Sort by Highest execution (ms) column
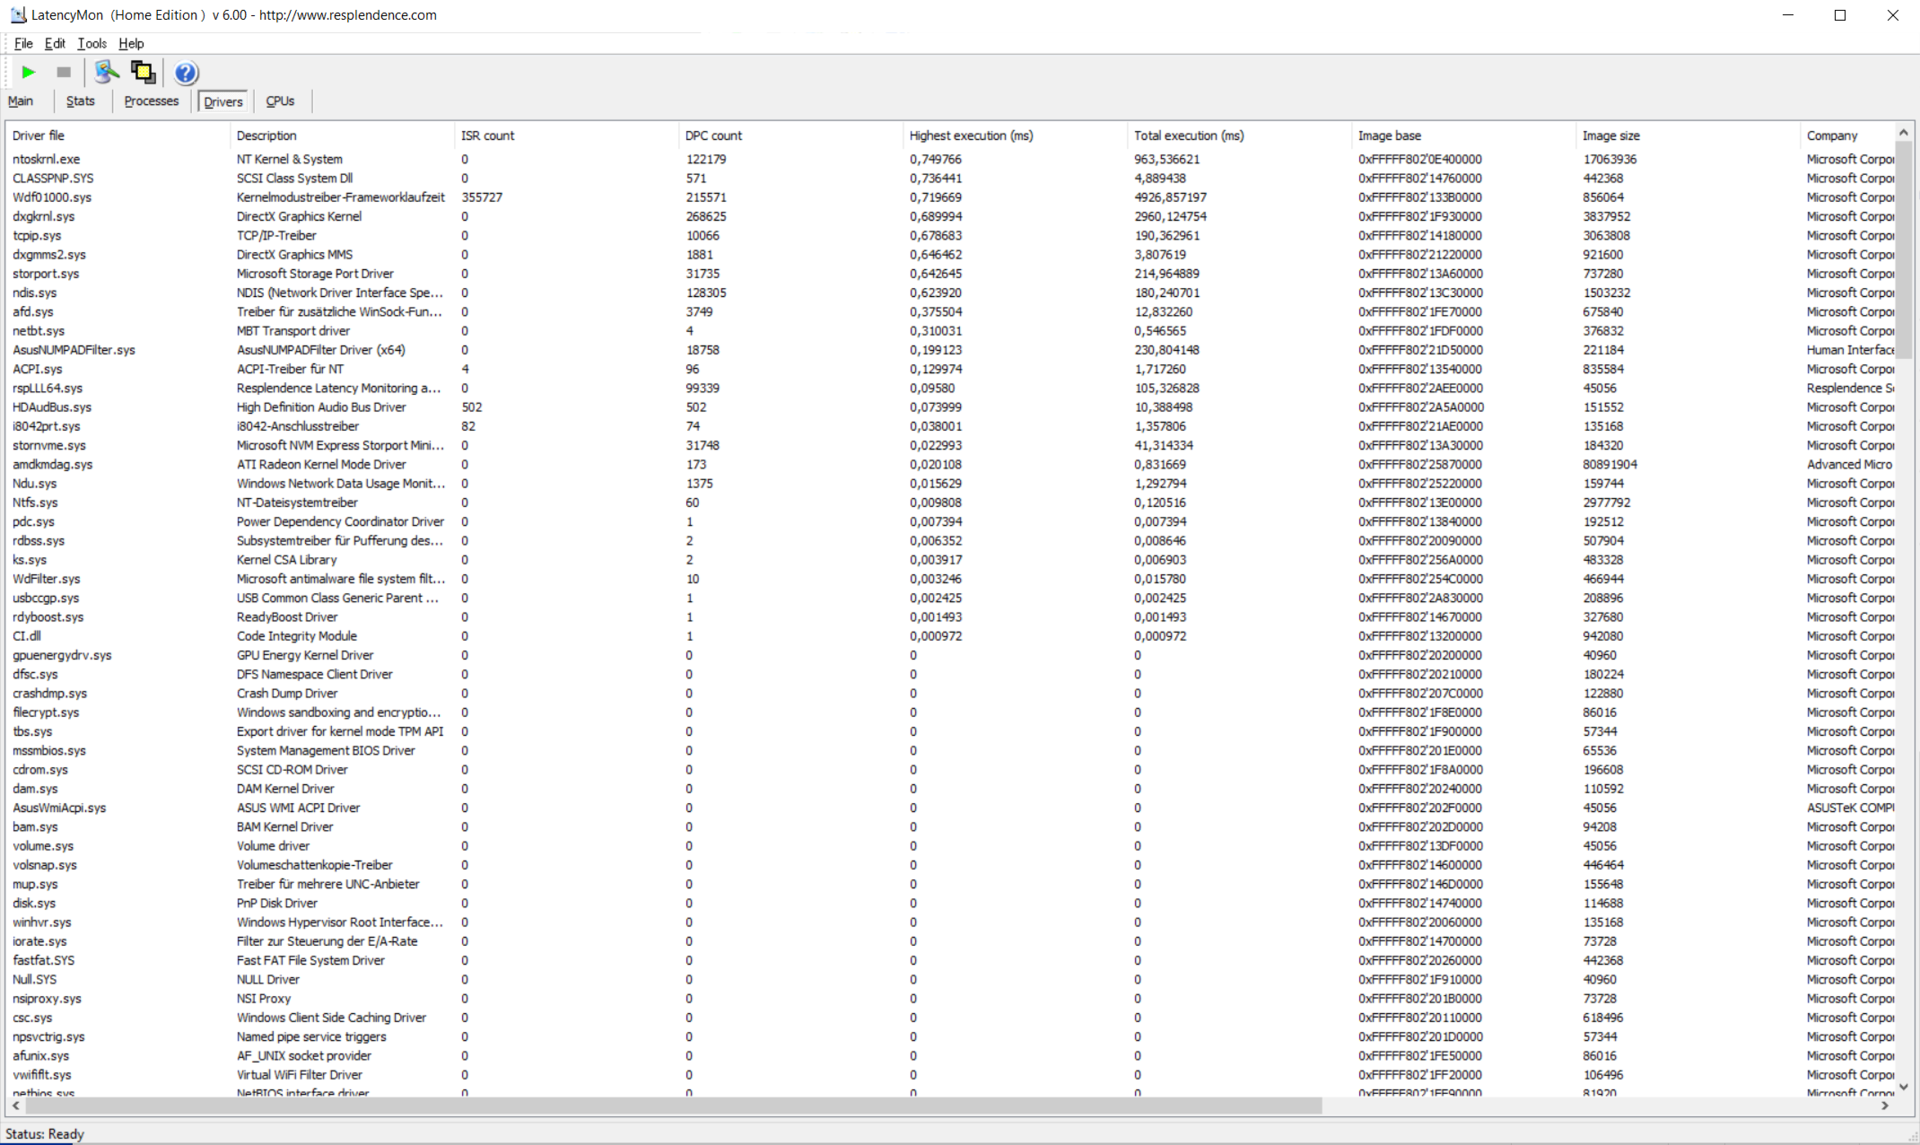The width and height of the screenshot is (1920, 1145). [x=971, y=136]
